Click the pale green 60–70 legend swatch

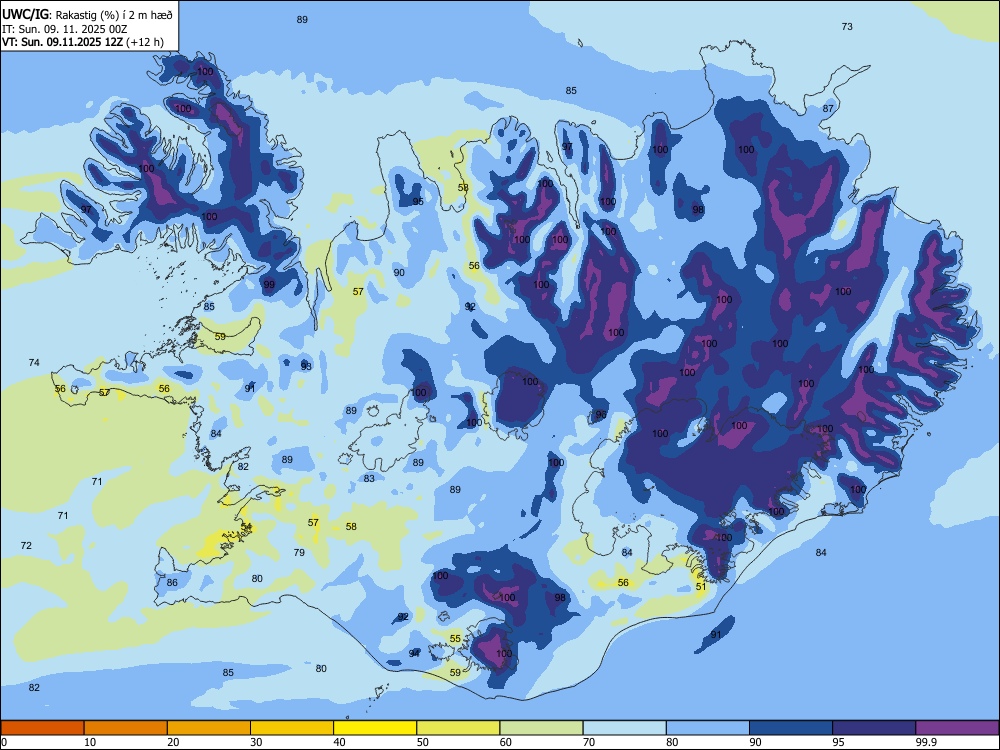pos(541,728)
